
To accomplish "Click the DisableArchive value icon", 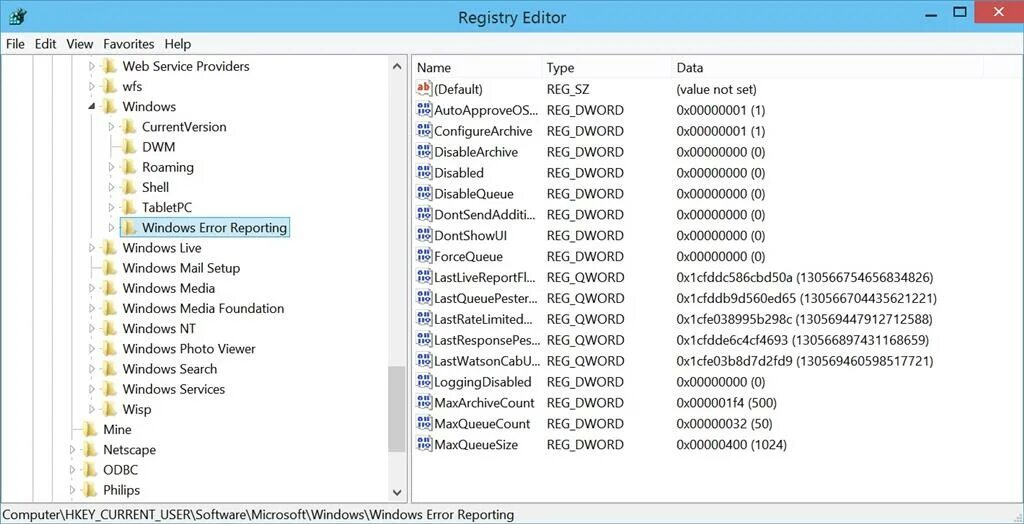I will click(x=424, y=152).
